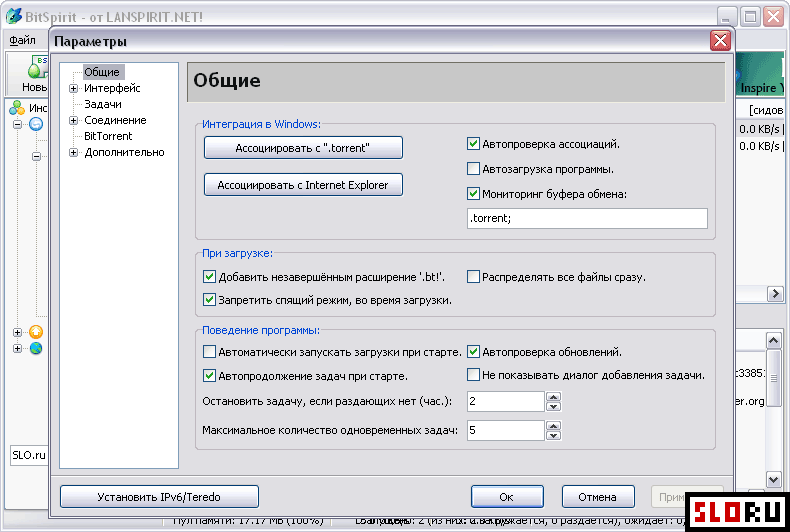Close the Параметры dialog with red X

720,41
